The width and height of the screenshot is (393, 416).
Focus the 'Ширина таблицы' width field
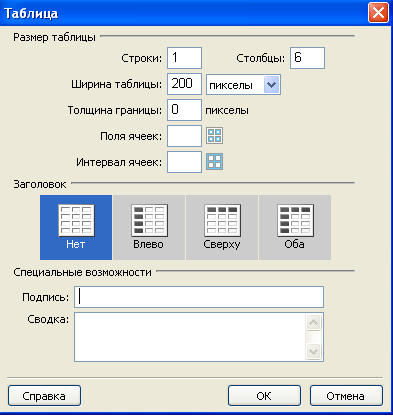(x=184, y=84)
